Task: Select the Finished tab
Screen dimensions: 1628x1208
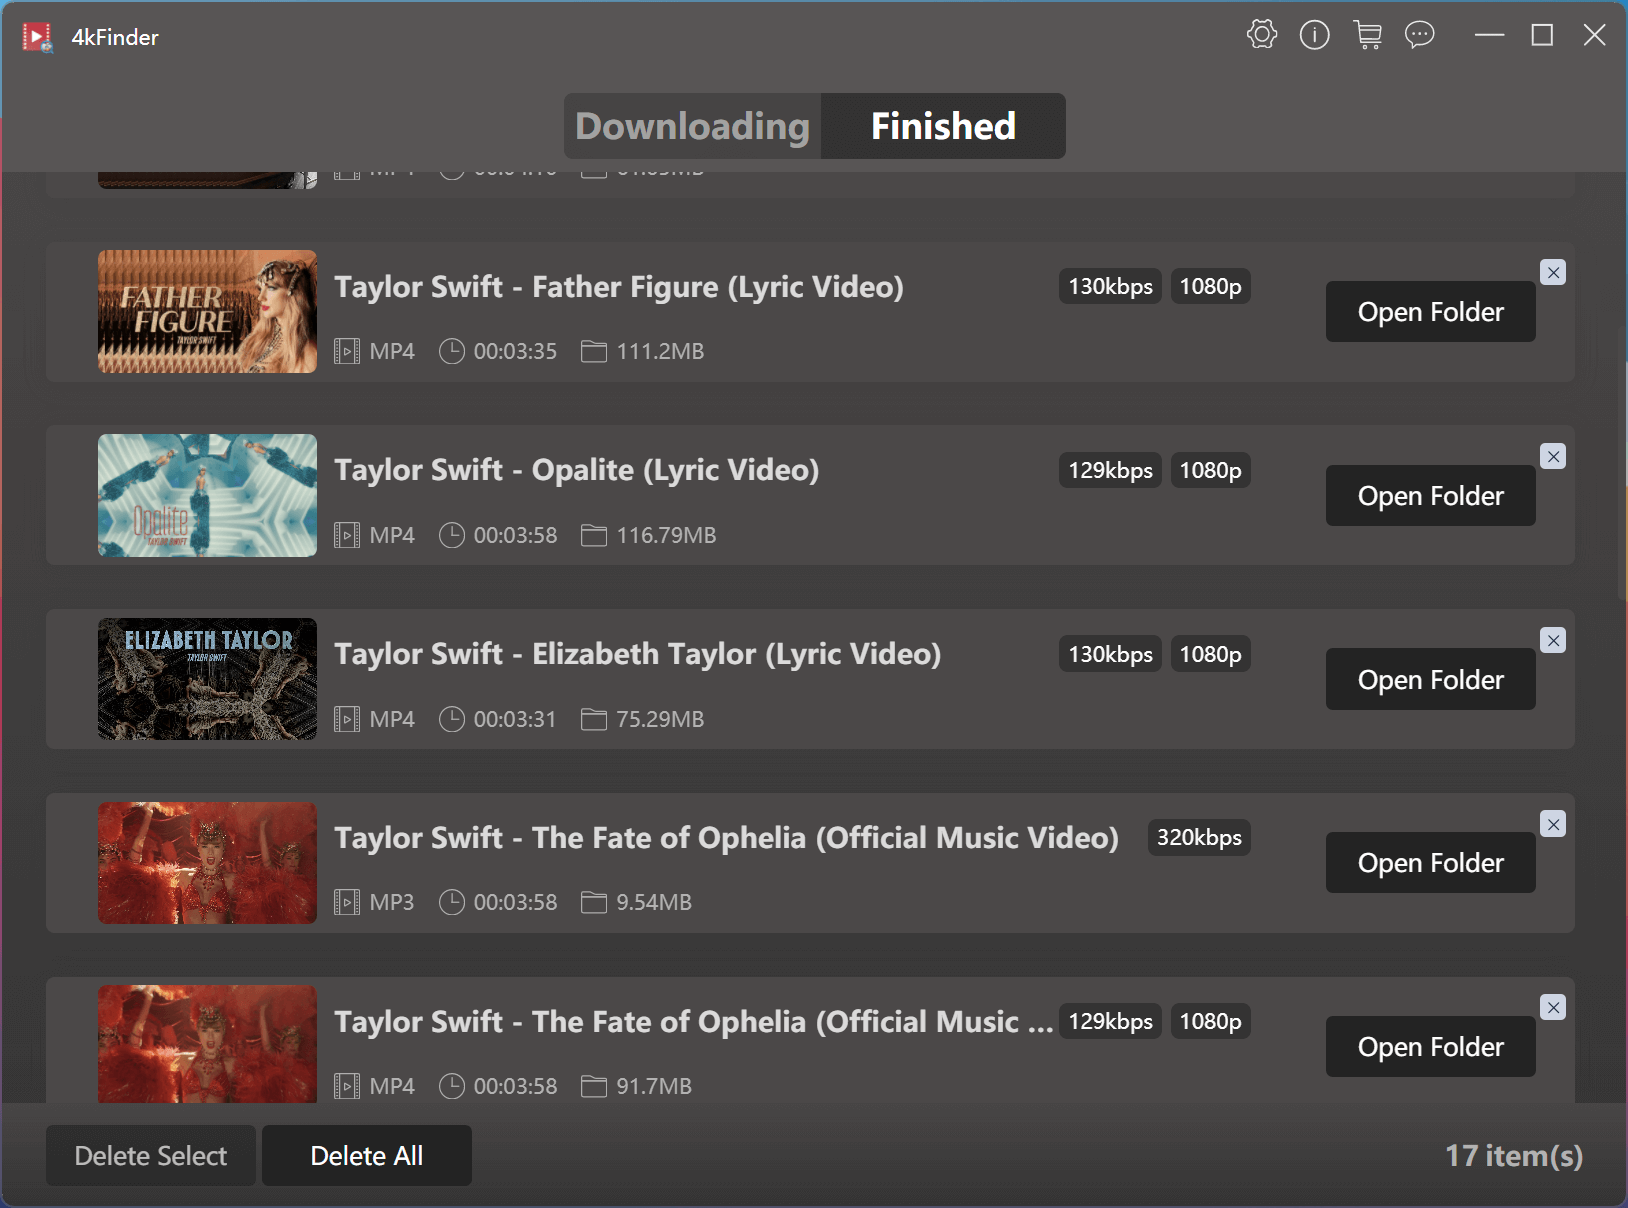Action: coord(943,126)
